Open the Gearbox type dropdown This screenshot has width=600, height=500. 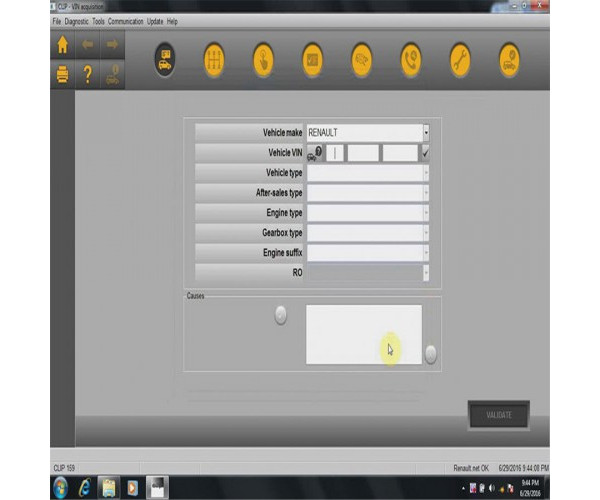coord(426,233)
